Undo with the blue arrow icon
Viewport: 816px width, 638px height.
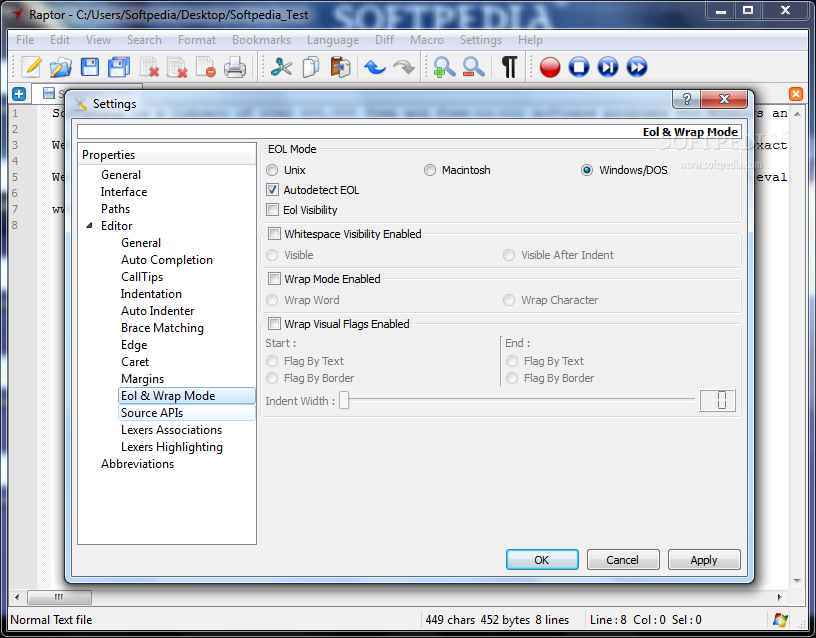point(375,67)
